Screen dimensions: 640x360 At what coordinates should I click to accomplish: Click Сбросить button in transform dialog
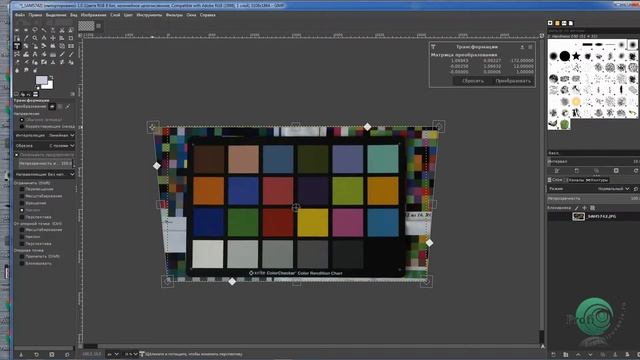click(x=473, y=81)
